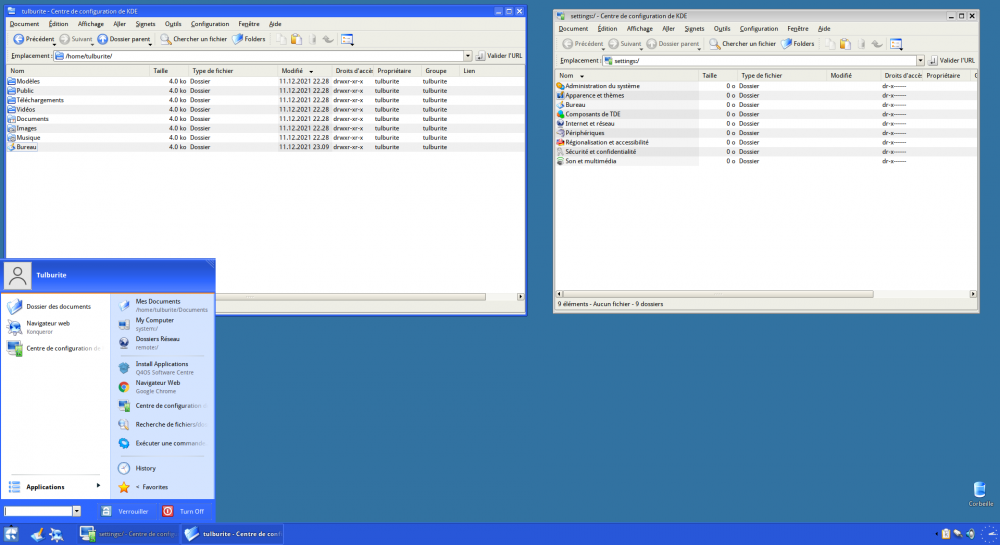The height and width of the screenshot is (545, 1000).
Task: Click Turn Off button
Action: (184, 511)
